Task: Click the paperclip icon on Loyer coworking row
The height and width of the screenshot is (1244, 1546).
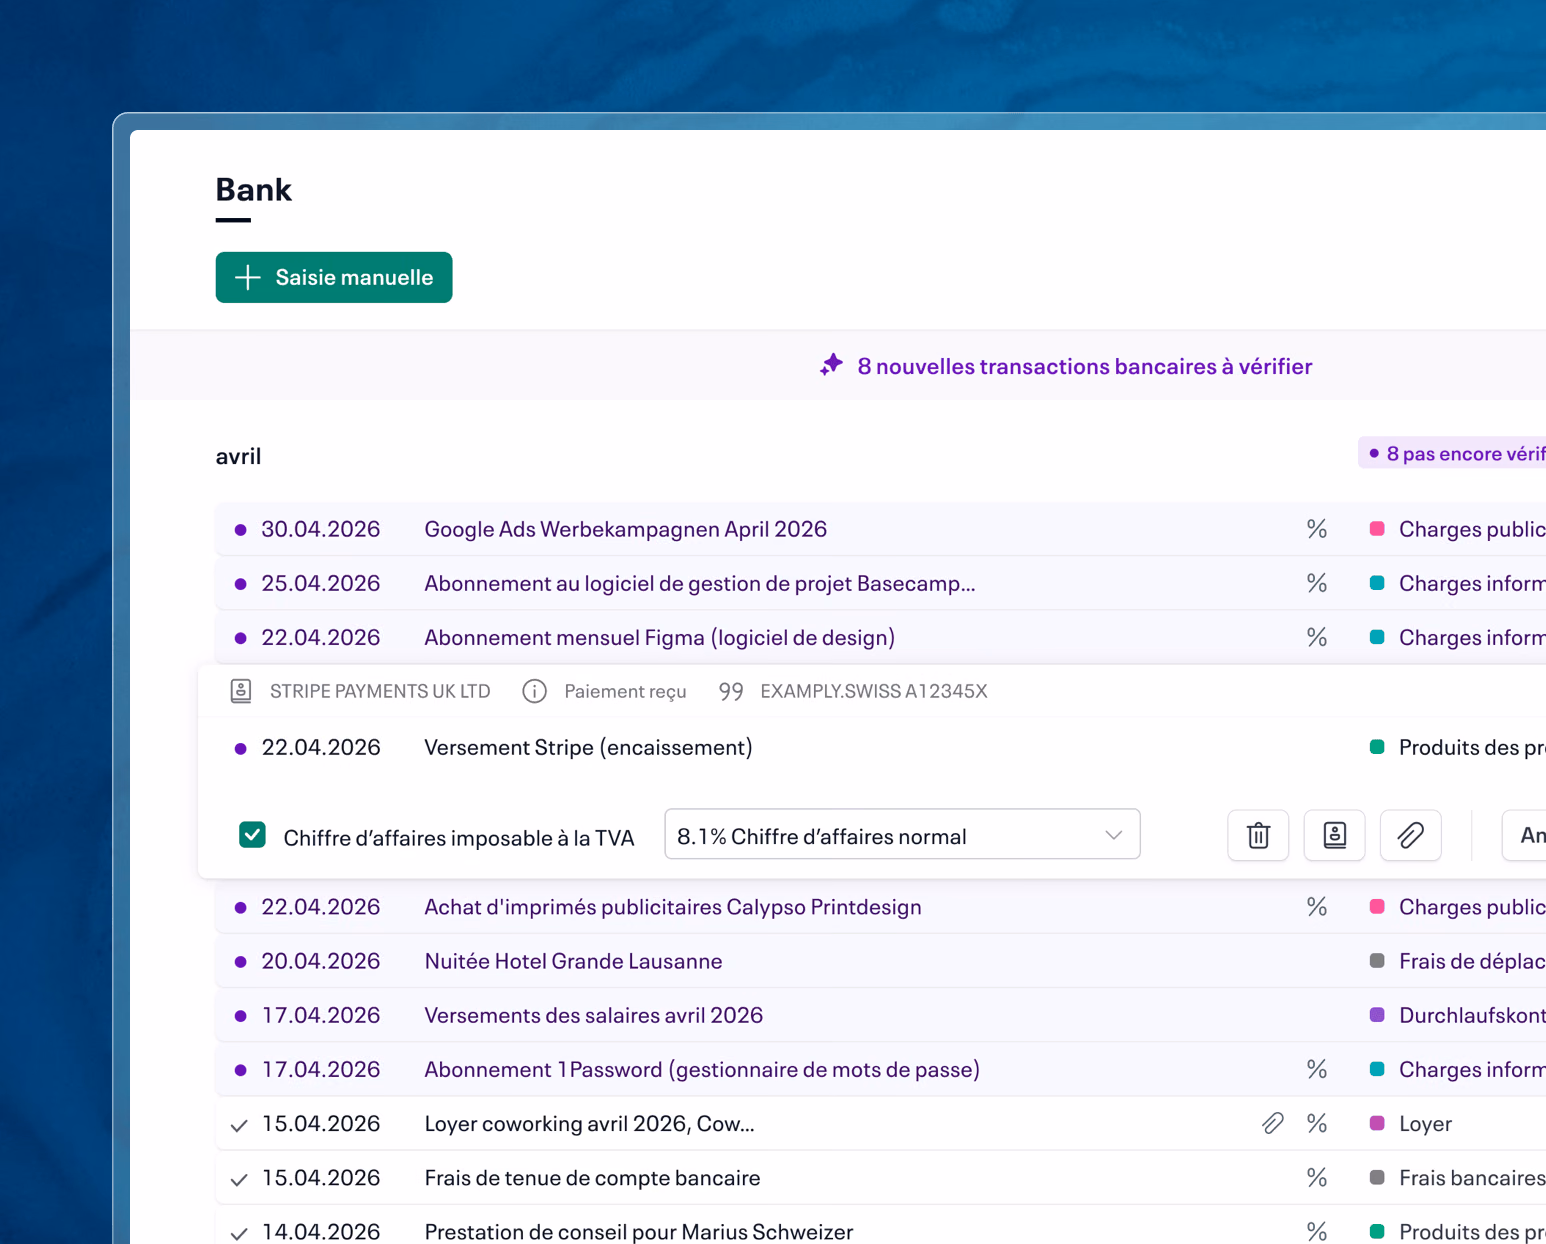Action: pyautogui.click(x=1272, y=1123)
